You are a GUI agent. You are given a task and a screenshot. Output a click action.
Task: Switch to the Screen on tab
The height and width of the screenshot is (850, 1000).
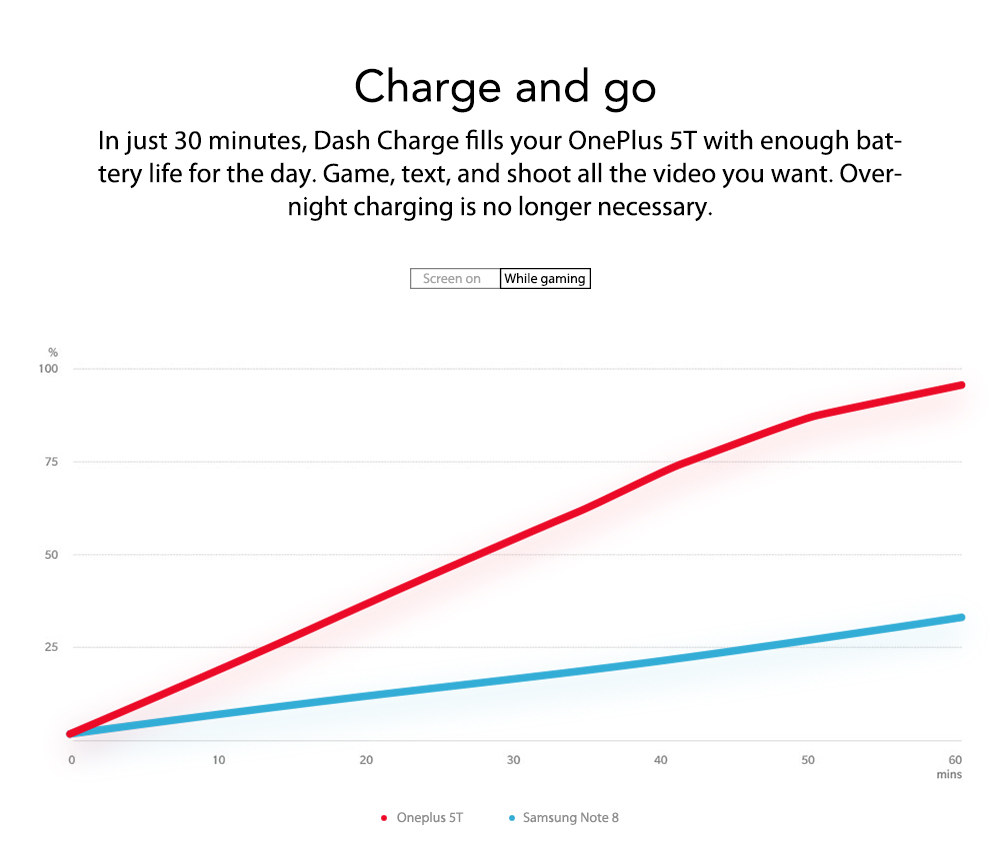(x=454, y=279)
